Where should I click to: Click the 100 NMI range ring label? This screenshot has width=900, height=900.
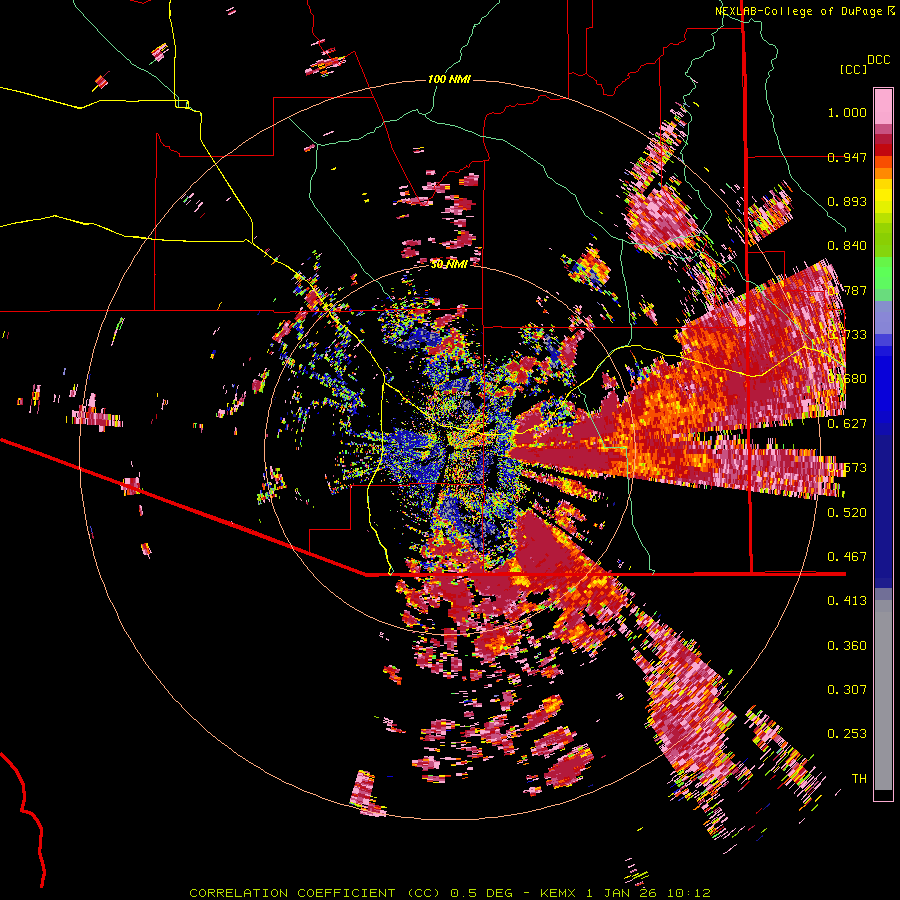pyautogui.click(x=449, y=79)
